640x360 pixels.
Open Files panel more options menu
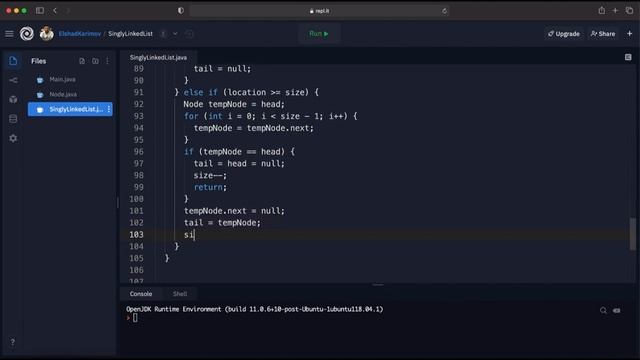click(x=107, y=61)
